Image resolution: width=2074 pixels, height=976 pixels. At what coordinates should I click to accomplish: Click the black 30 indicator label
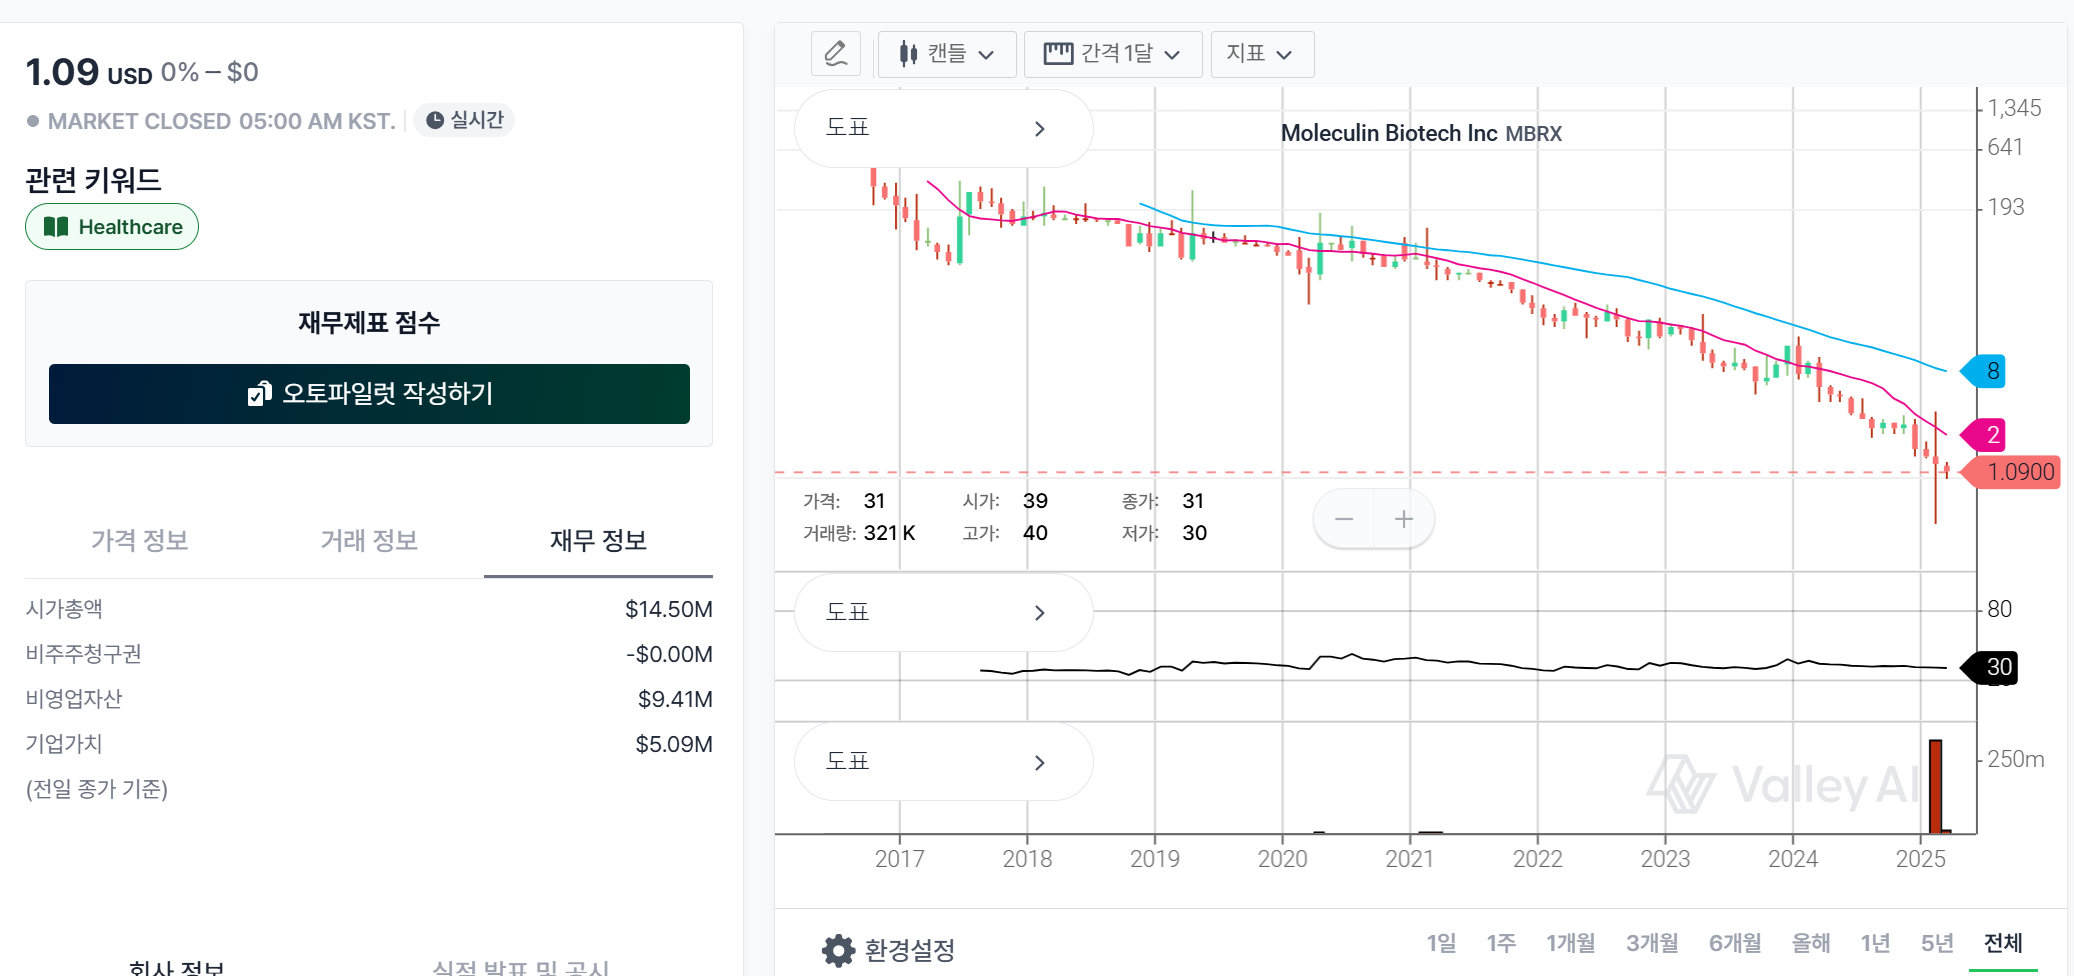click(x=1991, y=667)
